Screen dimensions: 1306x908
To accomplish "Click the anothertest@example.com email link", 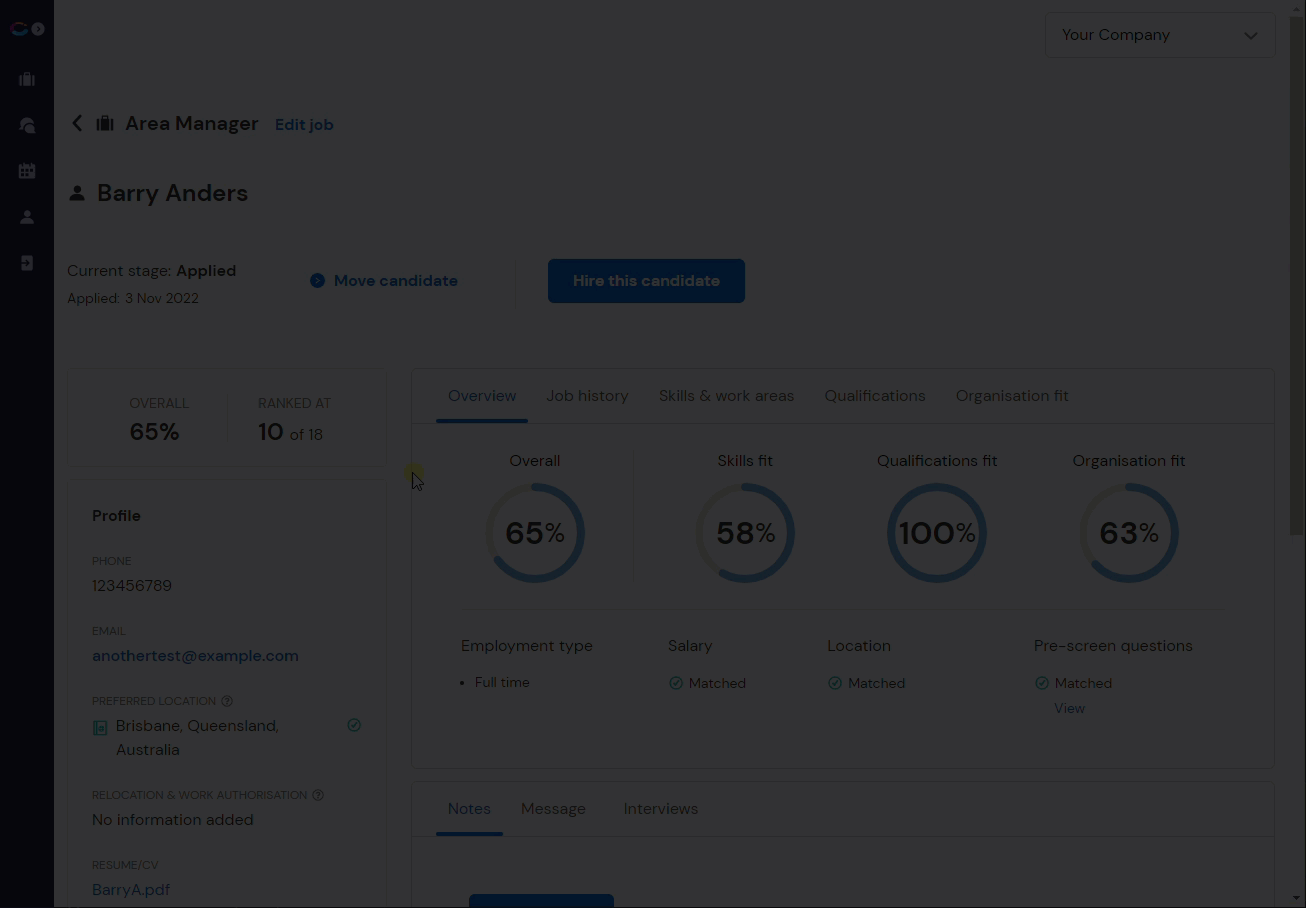I will click(195, 656).
